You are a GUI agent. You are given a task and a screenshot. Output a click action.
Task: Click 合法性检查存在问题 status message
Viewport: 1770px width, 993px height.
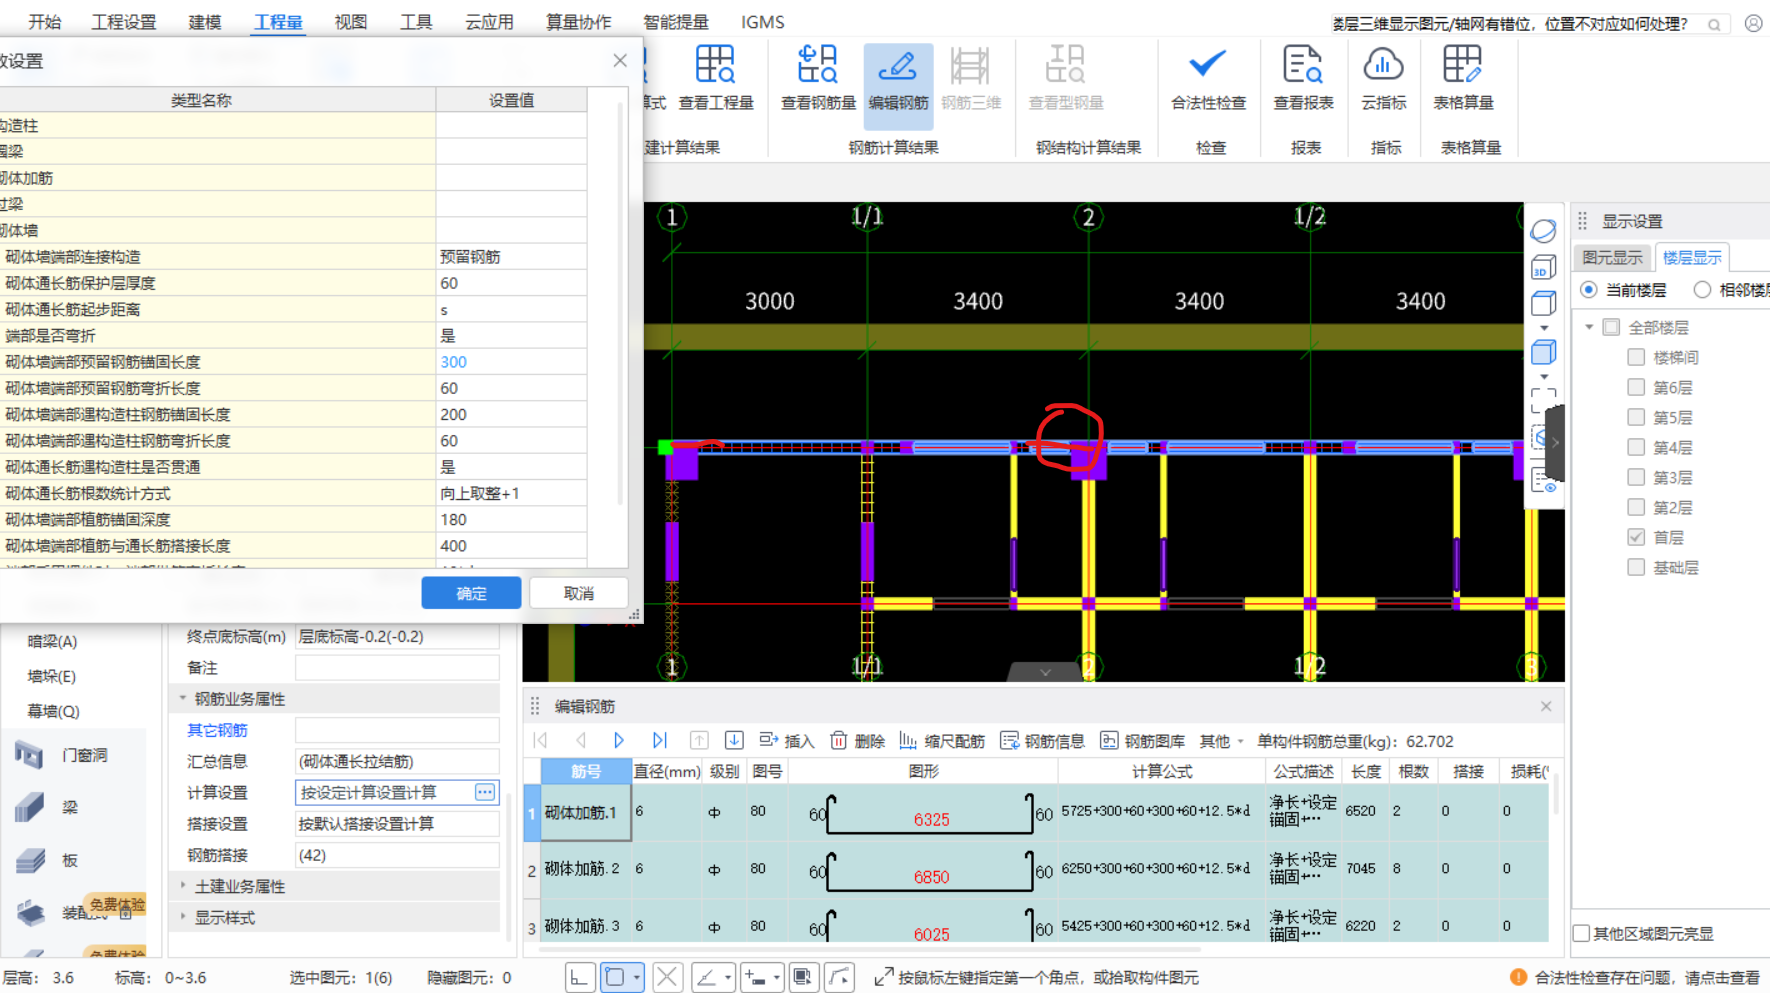coord(1646,977)
